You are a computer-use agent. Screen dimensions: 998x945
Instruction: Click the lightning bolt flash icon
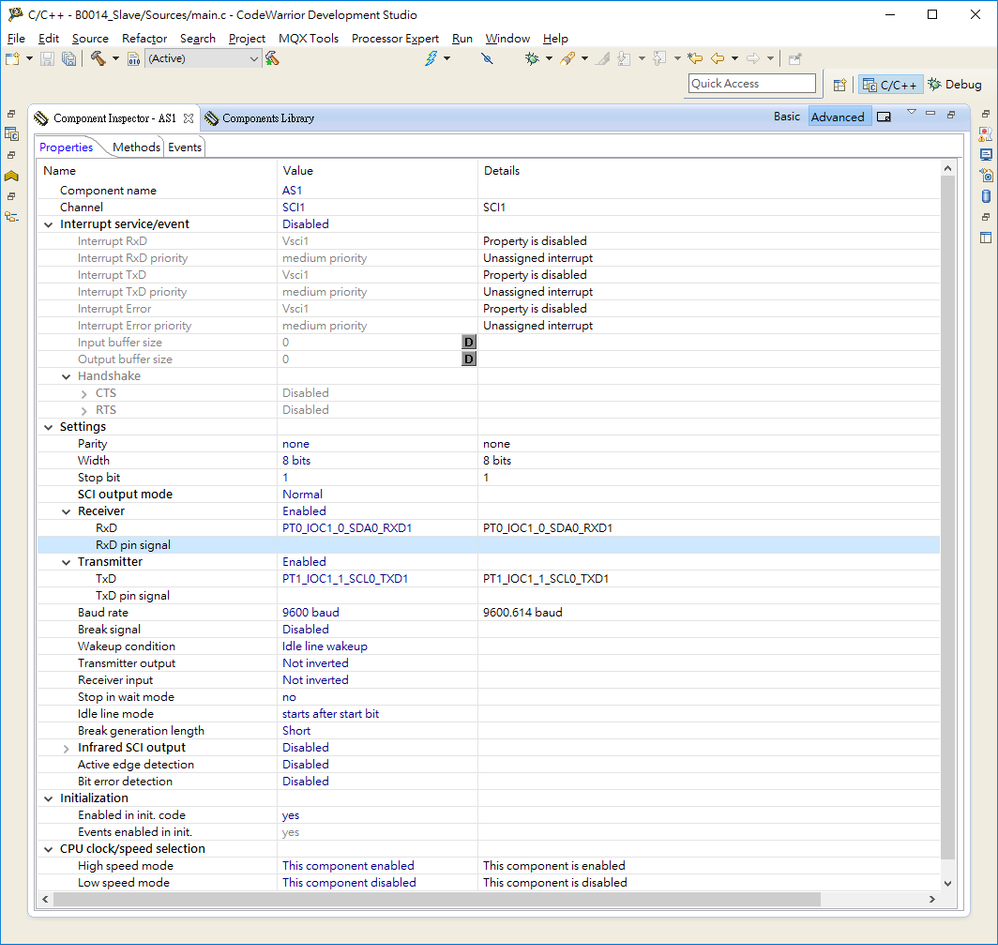pyautogui.click(x=432, y=59)
